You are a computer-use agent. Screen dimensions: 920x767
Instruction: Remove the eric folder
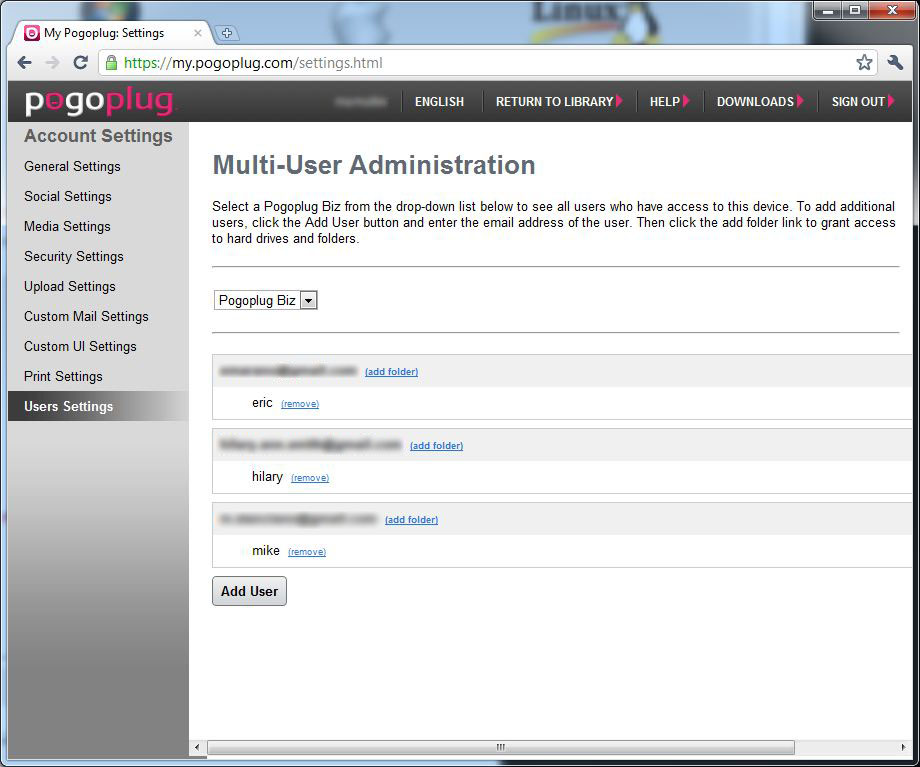(x=300, y=404)
